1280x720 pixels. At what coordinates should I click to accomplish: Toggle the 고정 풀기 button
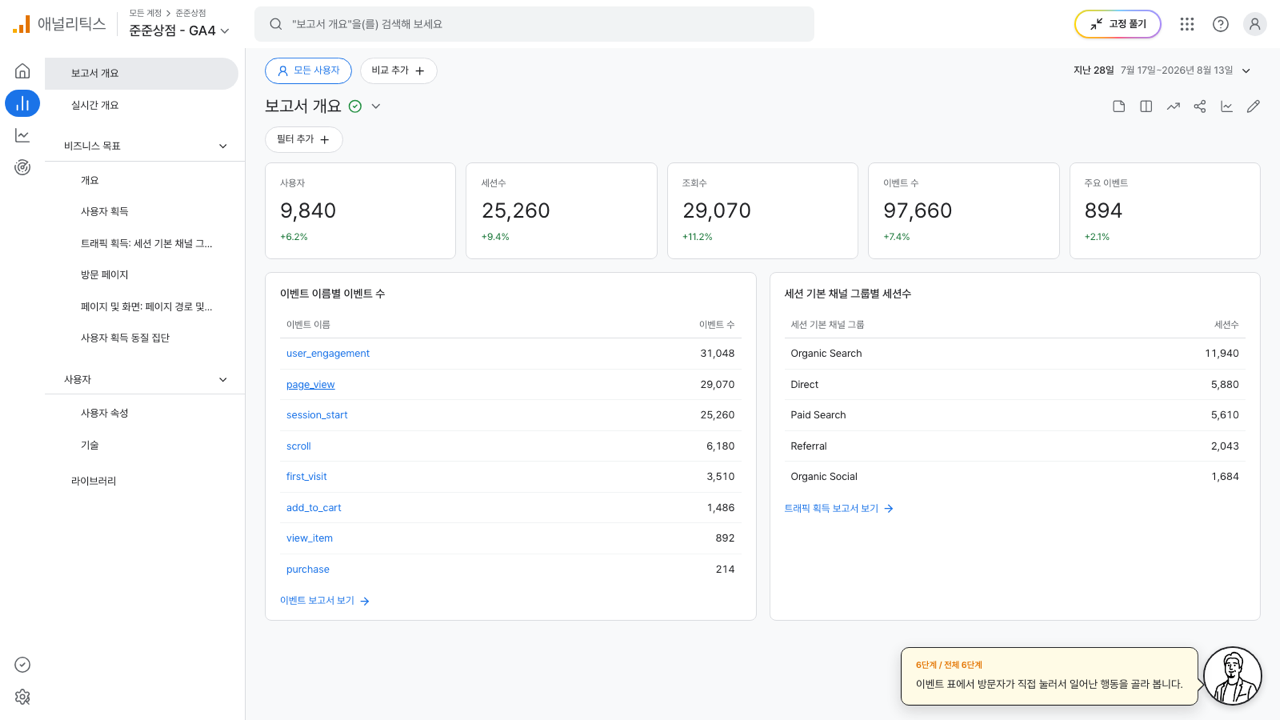click(1118, 24)
